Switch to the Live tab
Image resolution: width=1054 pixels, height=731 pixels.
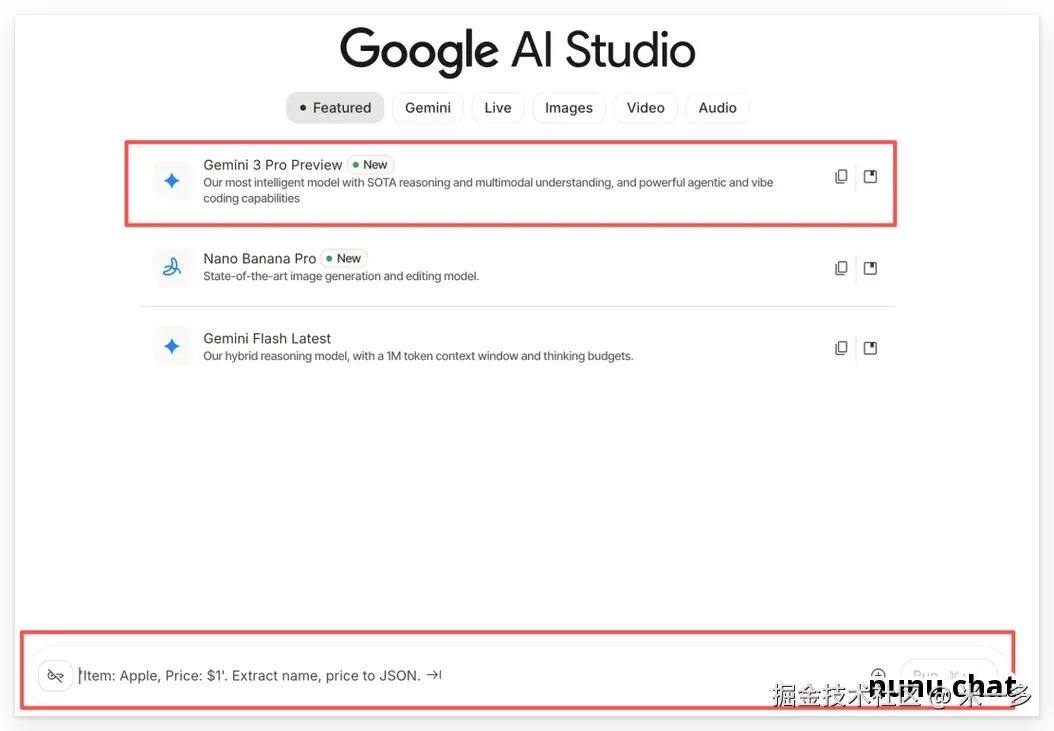click(497, 107)
